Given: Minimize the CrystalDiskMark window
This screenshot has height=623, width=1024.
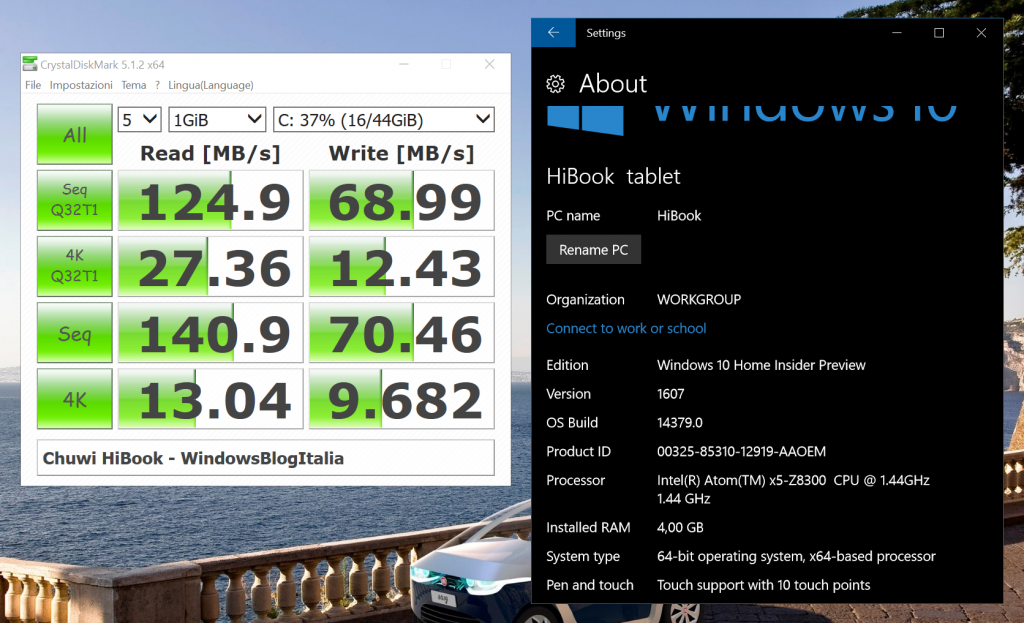Looking at the screenshot, I should coord(404,64).
